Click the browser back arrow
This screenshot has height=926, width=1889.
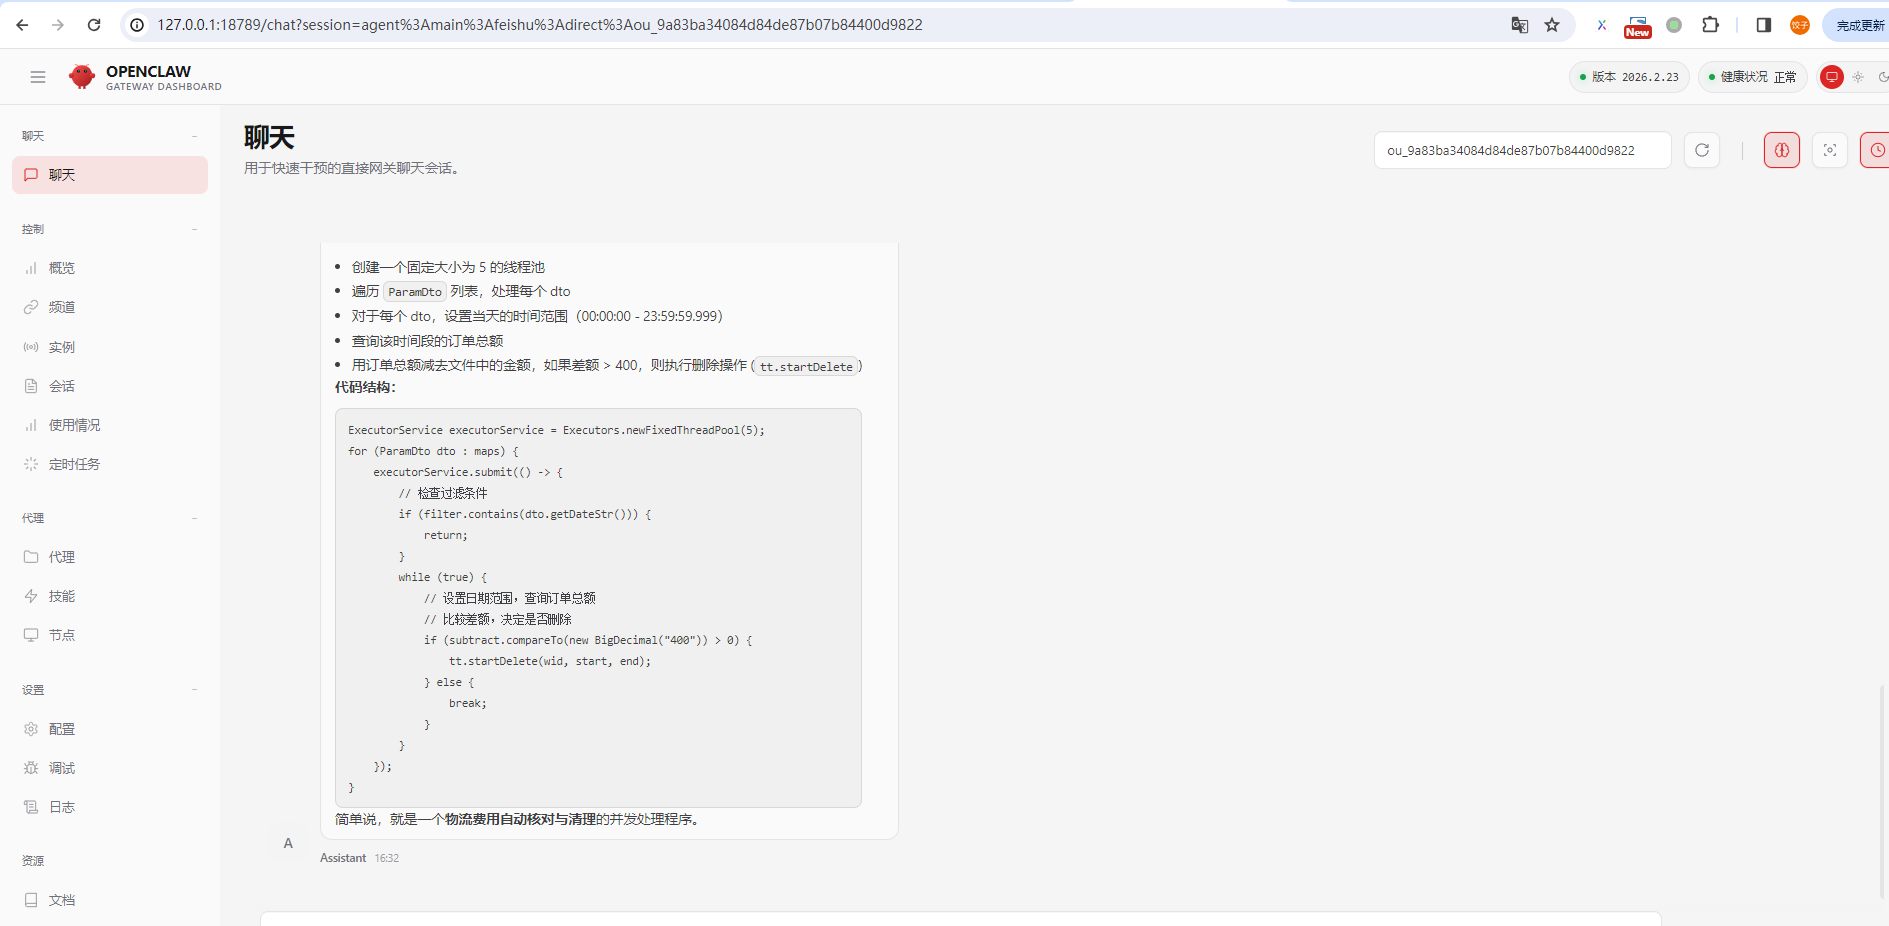(x=22, y=25)
